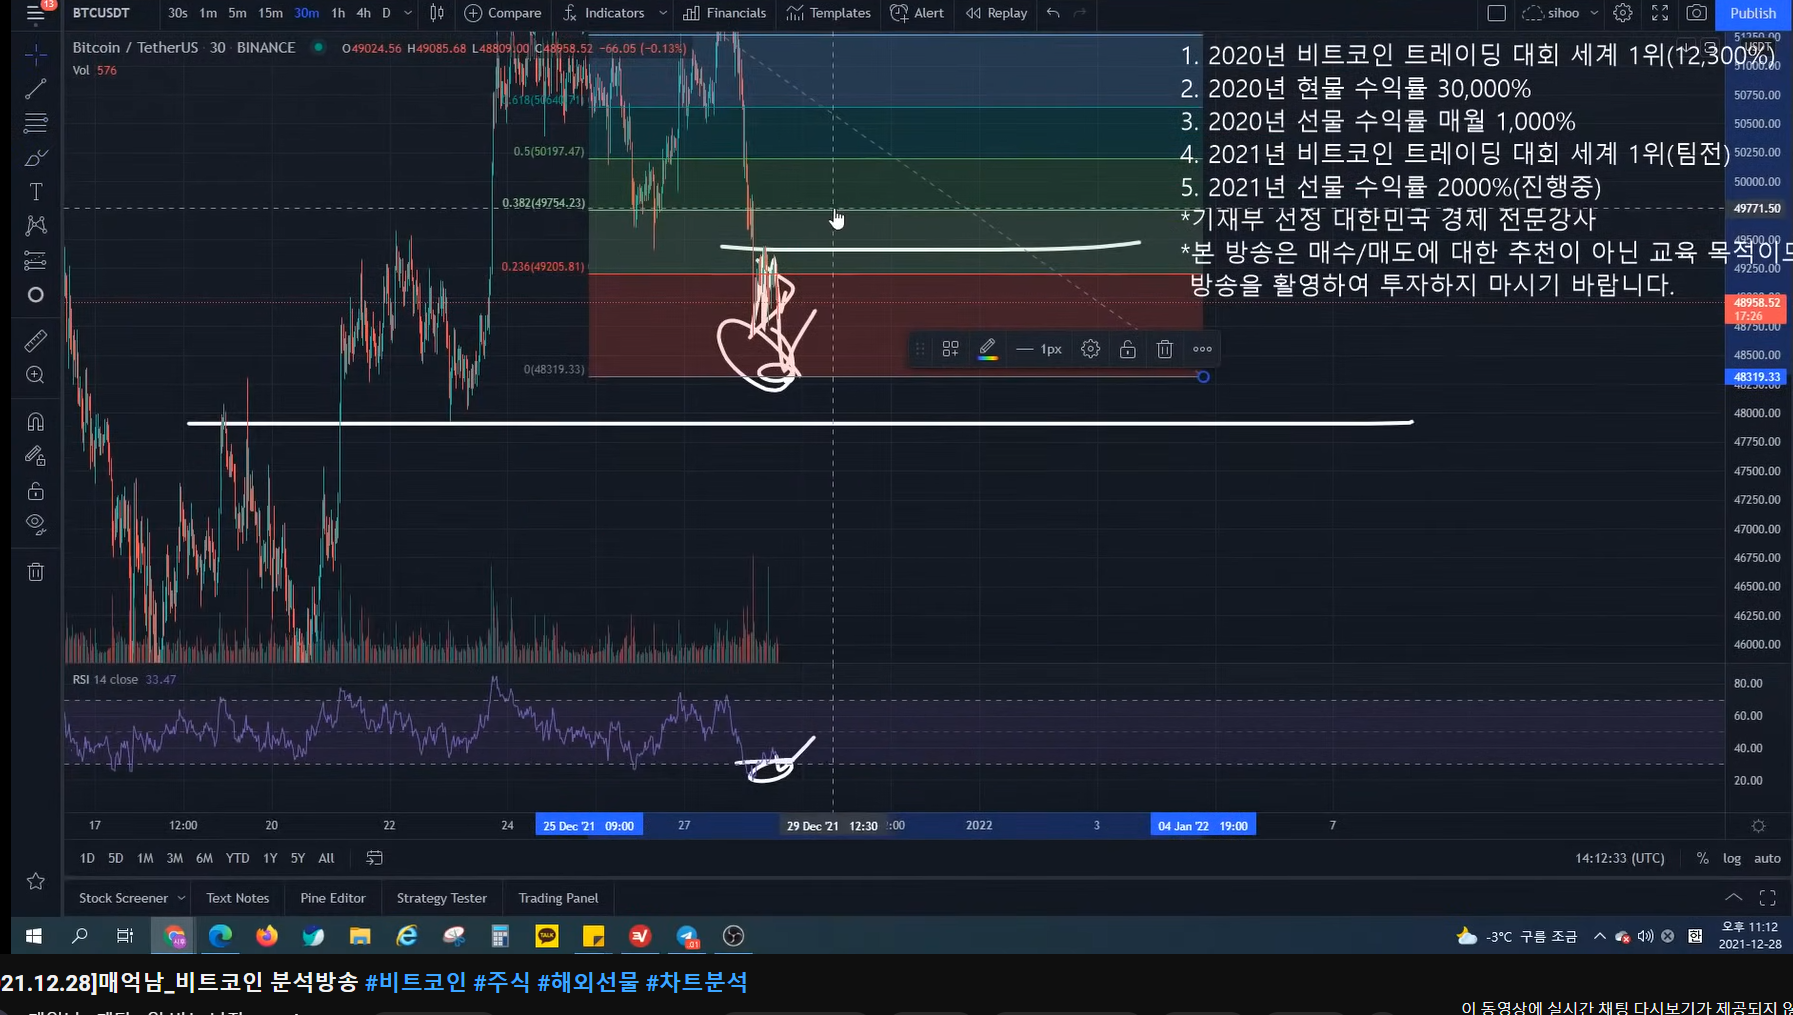Open Windows Start menu
The image size is (1793, 1015).
(x=33, y=936)
